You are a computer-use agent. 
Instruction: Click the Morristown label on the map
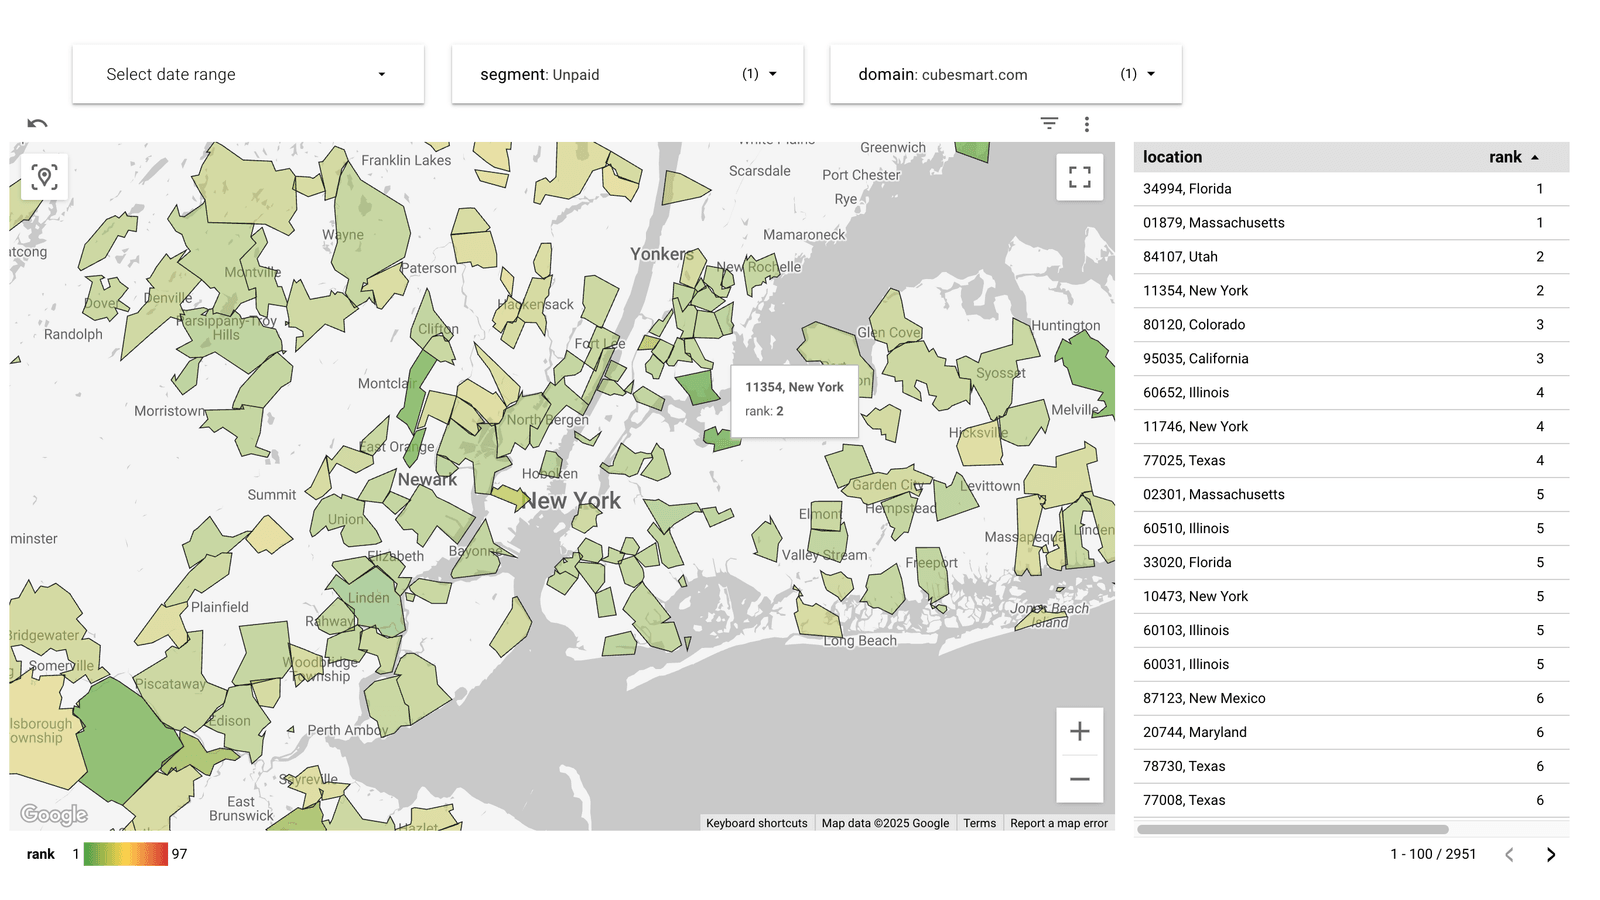point(170,411)
